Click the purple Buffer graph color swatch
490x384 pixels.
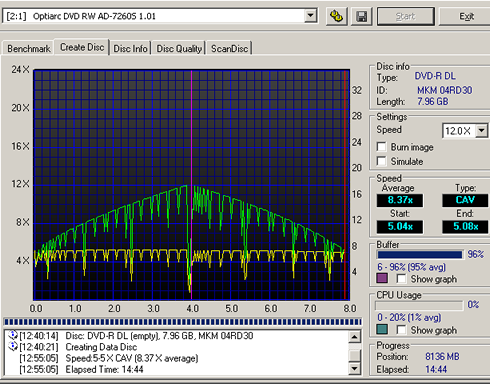[382, 278]
